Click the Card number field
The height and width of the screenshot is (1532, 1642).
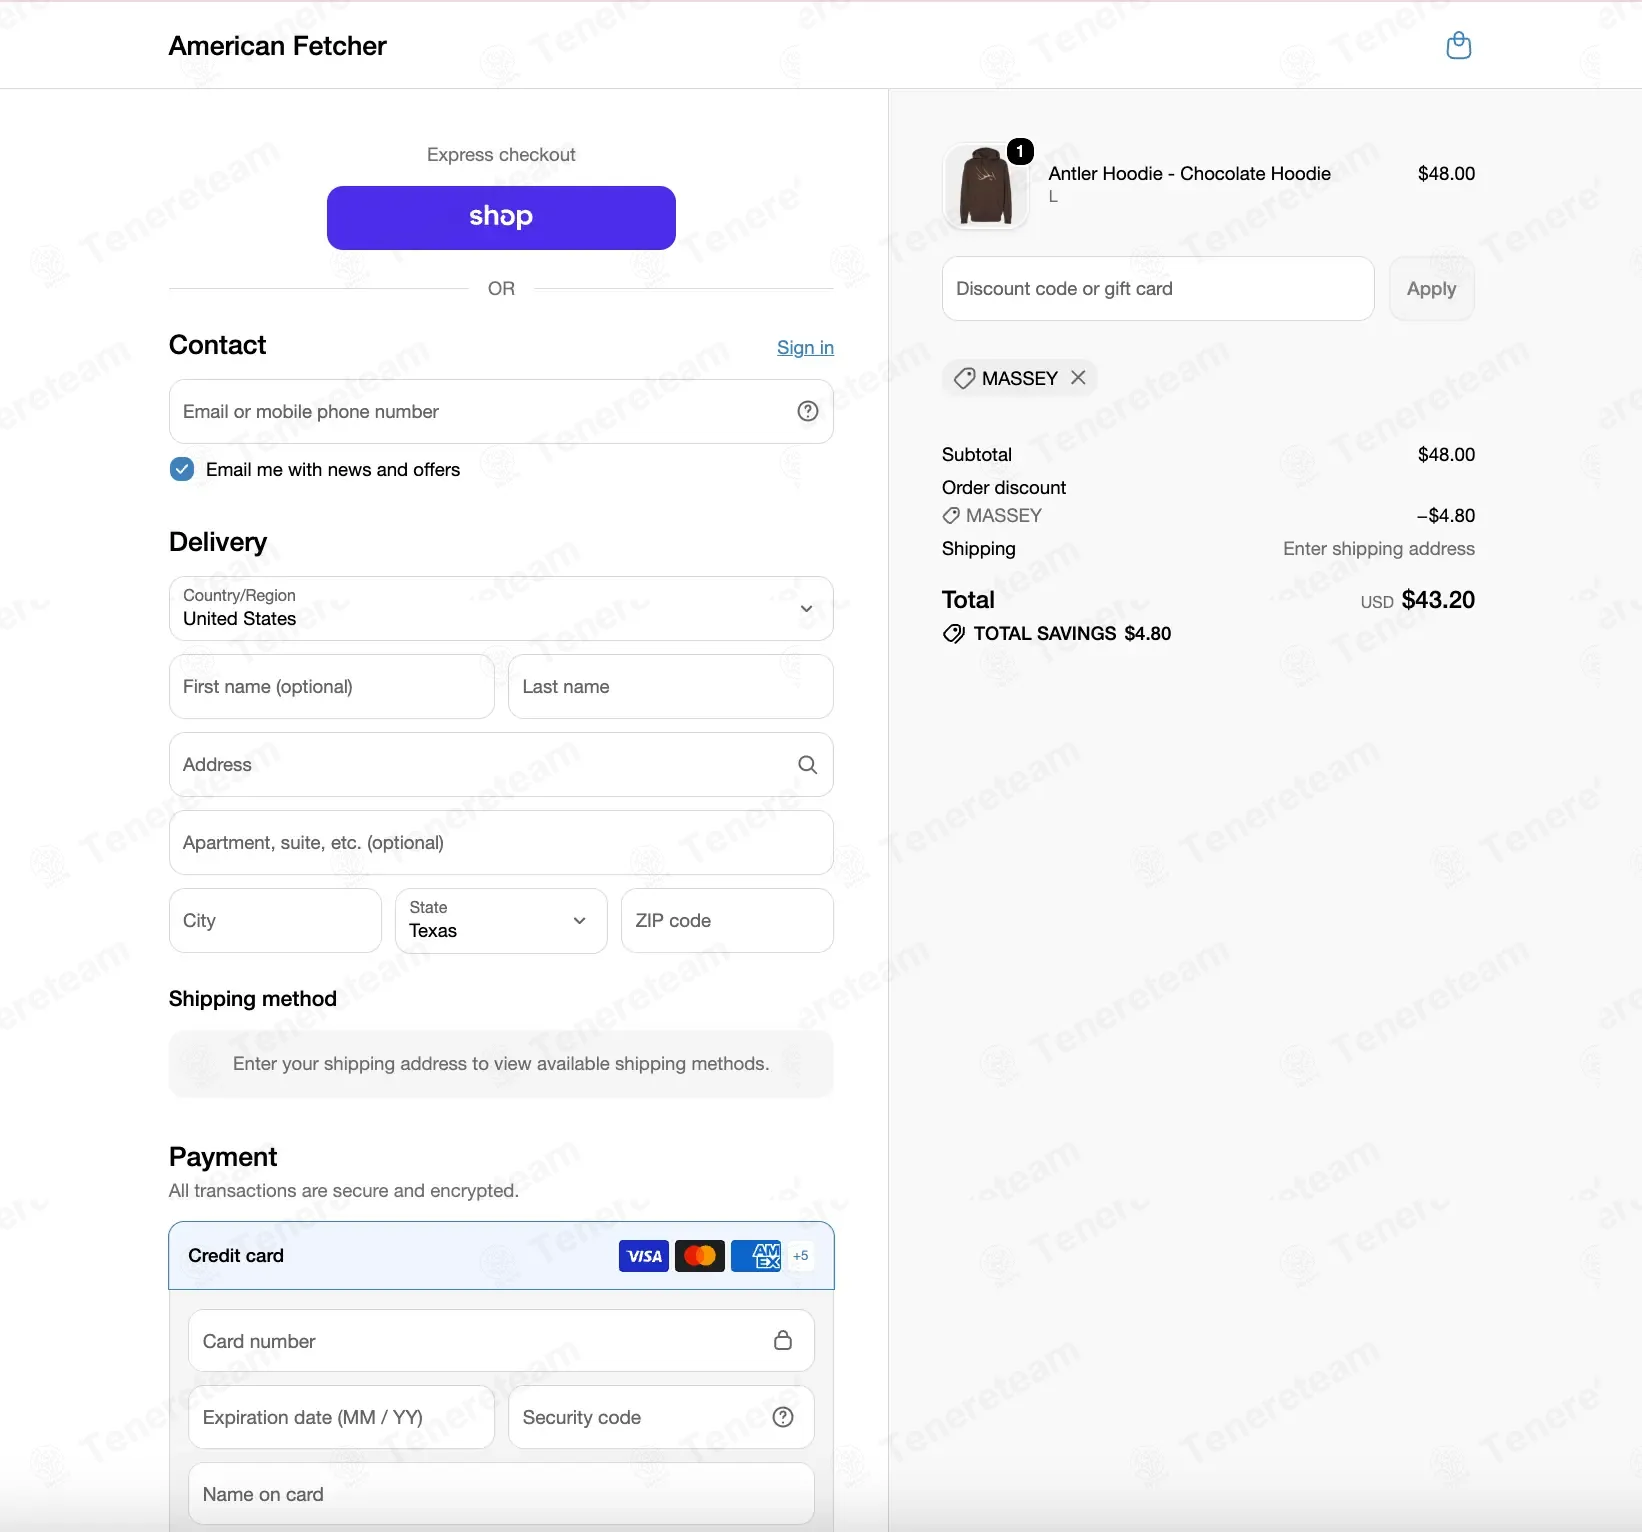[501, 1341]
